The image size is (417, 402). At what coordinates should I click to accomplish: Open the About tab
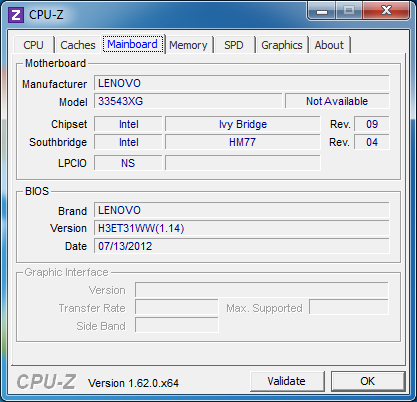coord(329,45)
